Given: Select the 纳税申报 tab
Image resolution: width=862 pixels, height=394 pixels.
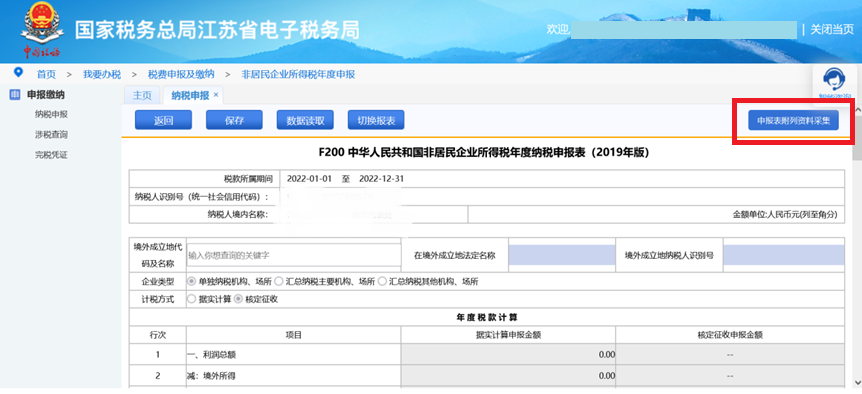Looking at the screenshot, I should (x=190, y=95).
